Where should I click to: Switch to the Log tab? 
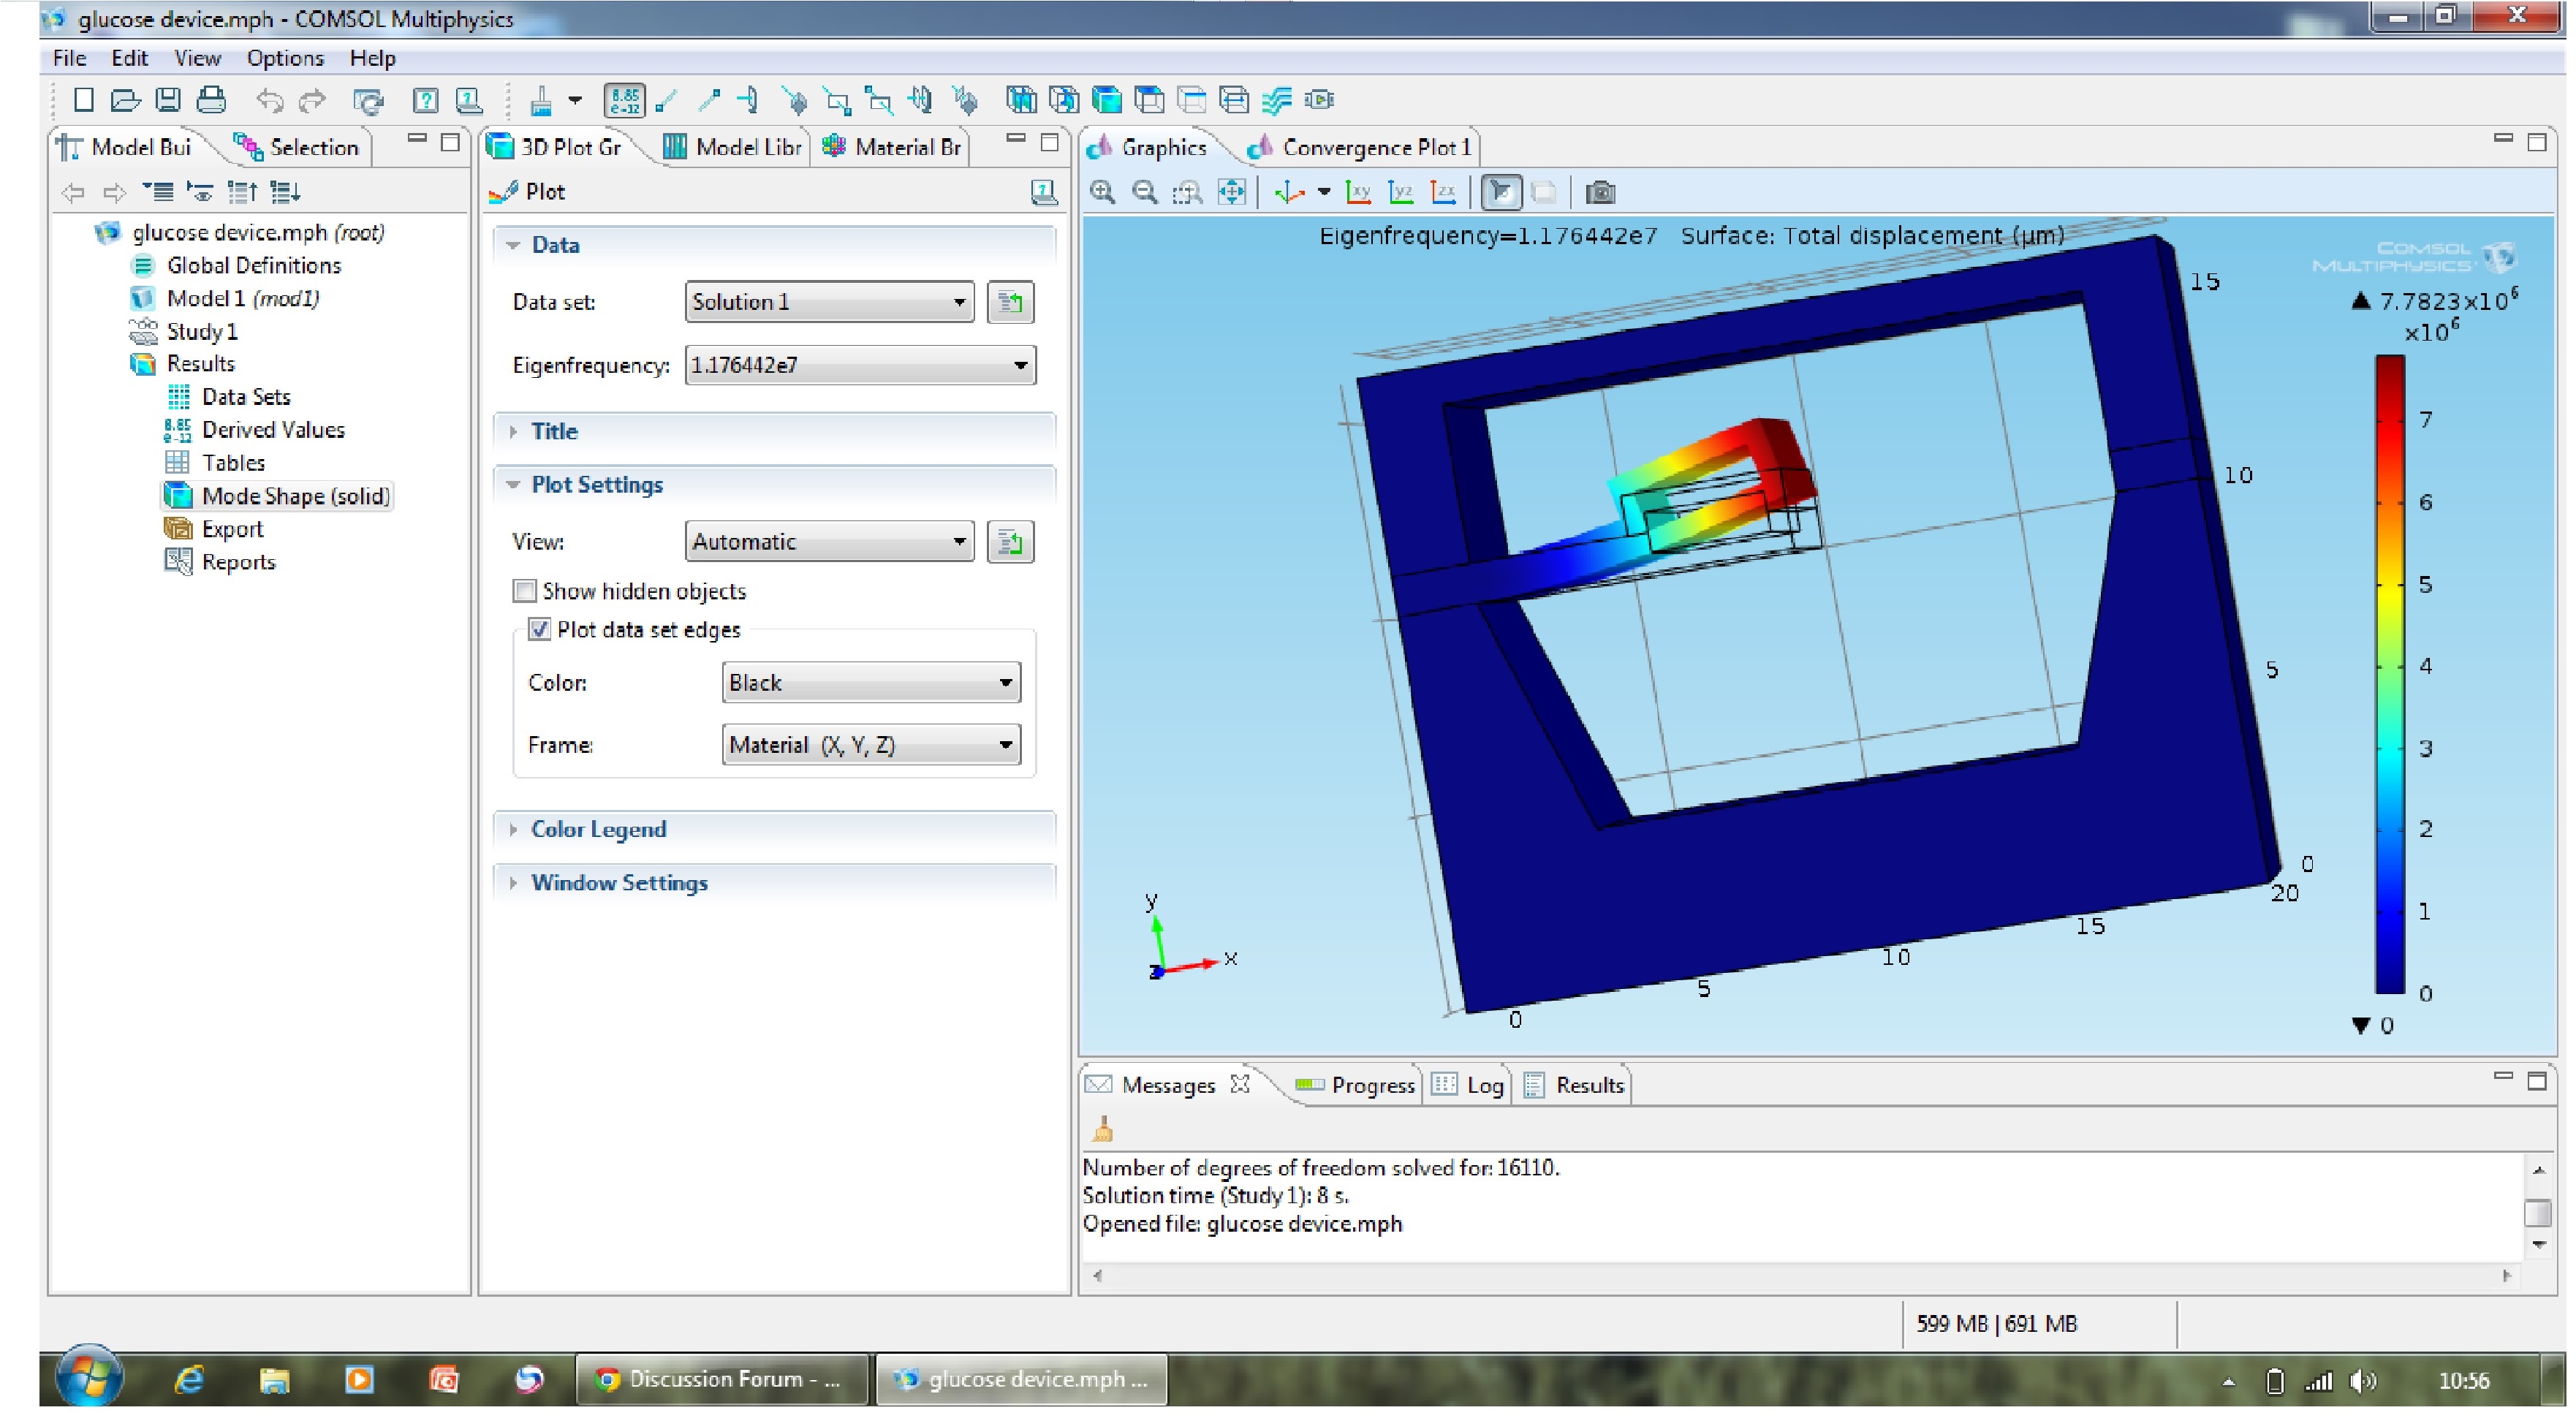pyautogui.click(x=1469, y=1086)
